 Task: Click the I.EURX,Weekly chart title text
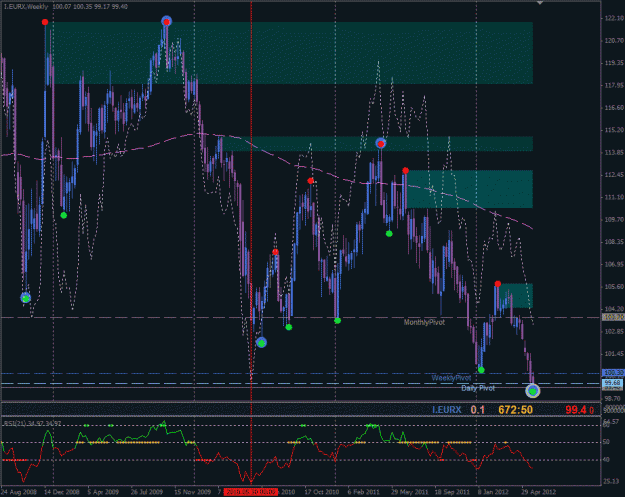pyautogui.click(x=26, y=7)
